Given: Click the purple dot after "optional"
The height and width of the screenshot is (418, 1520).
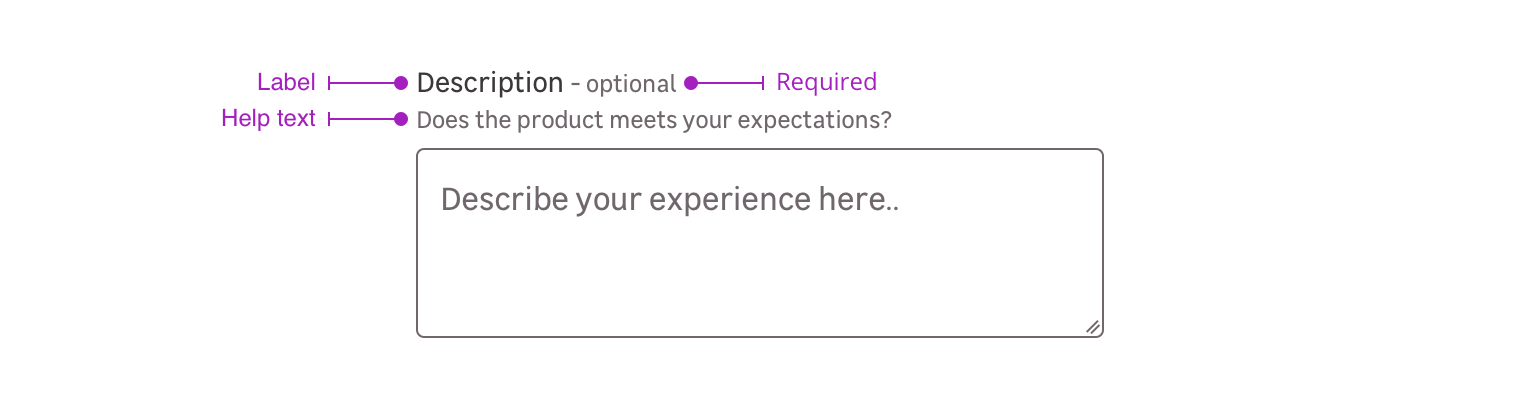Looking at the screenshot, I should (691, 83).
